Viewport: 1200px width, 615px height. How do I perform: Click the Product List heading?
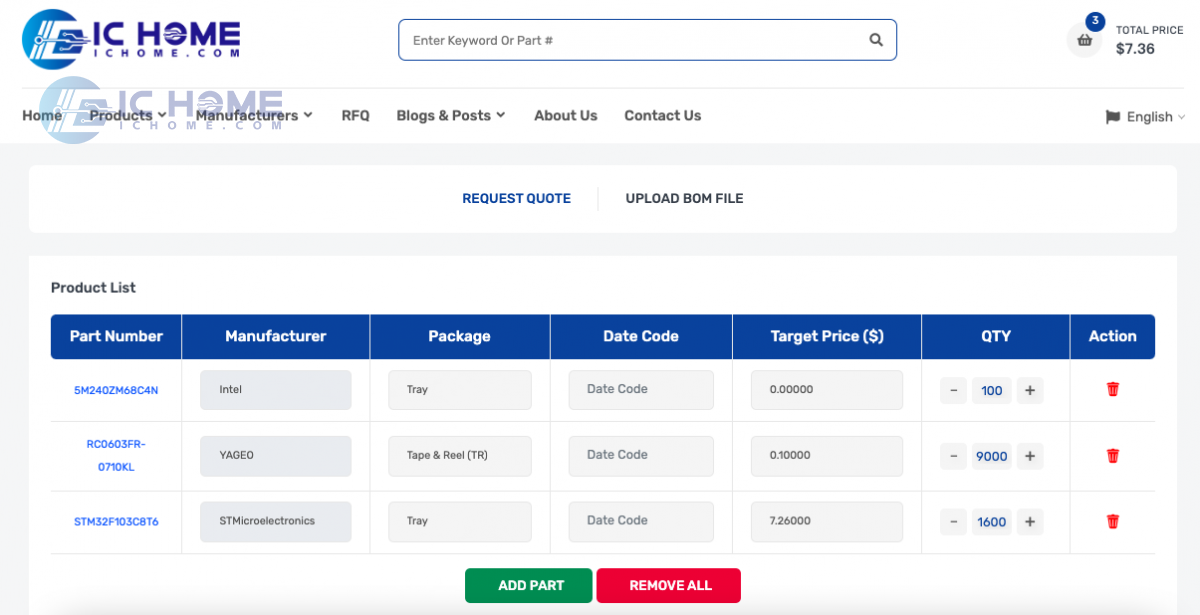pos(93,288)
